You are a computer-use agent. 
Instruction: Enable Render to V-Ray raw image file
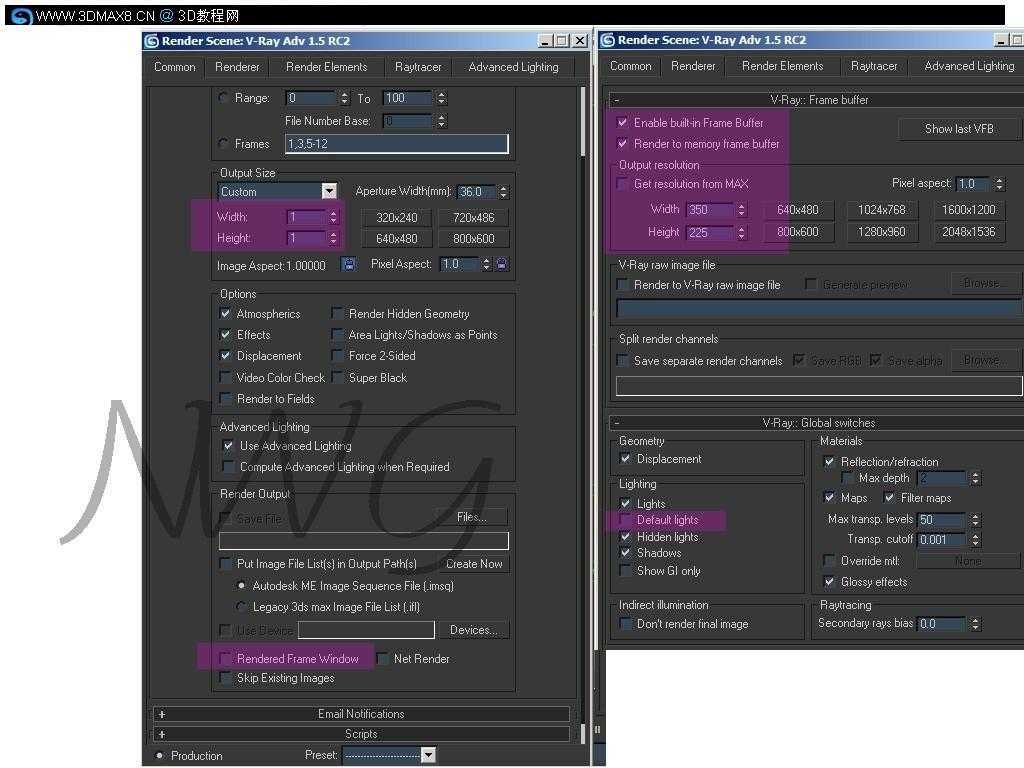point(623,285)
